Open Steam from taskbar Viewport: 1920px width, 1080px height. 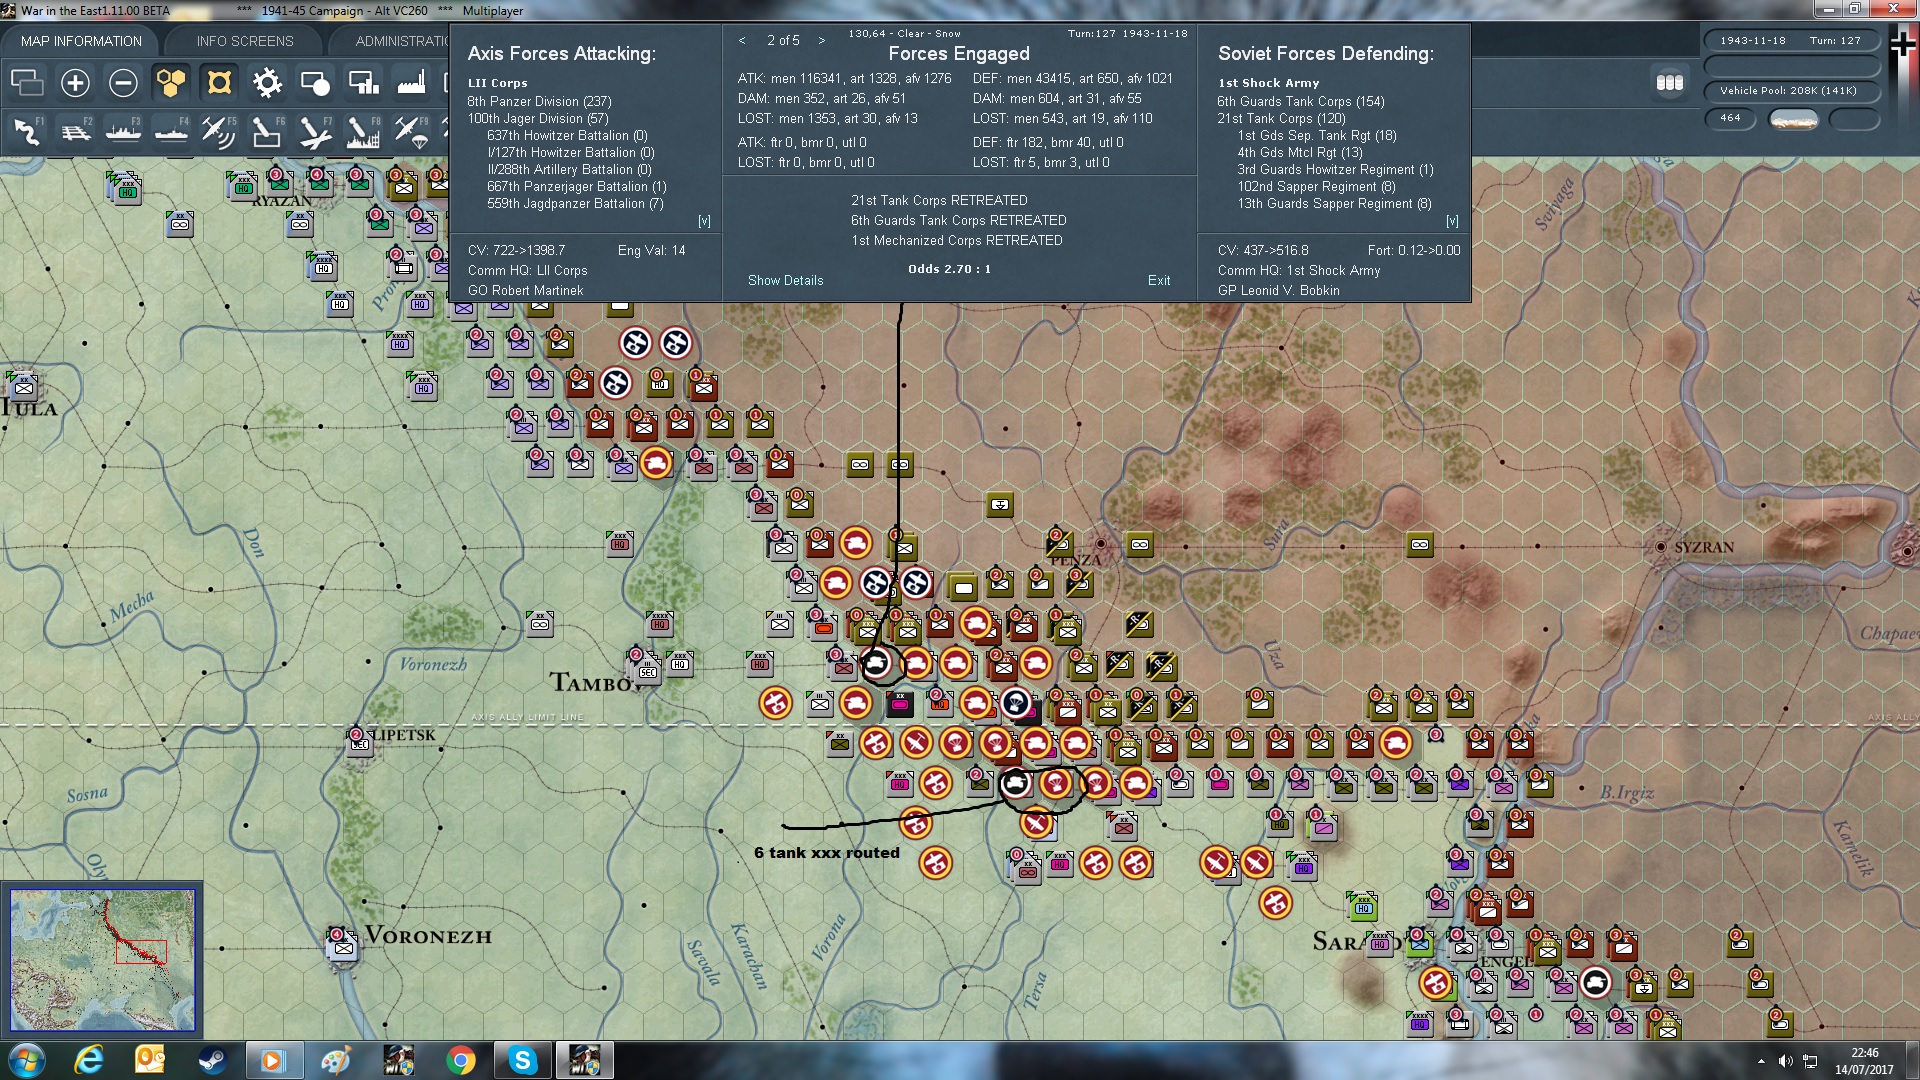212,1060
